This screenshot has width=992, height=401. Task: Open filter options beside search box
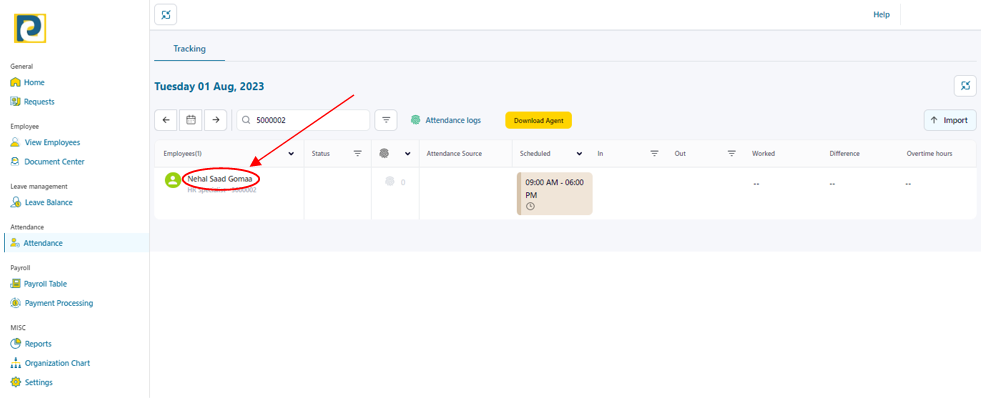click(386, 120)
